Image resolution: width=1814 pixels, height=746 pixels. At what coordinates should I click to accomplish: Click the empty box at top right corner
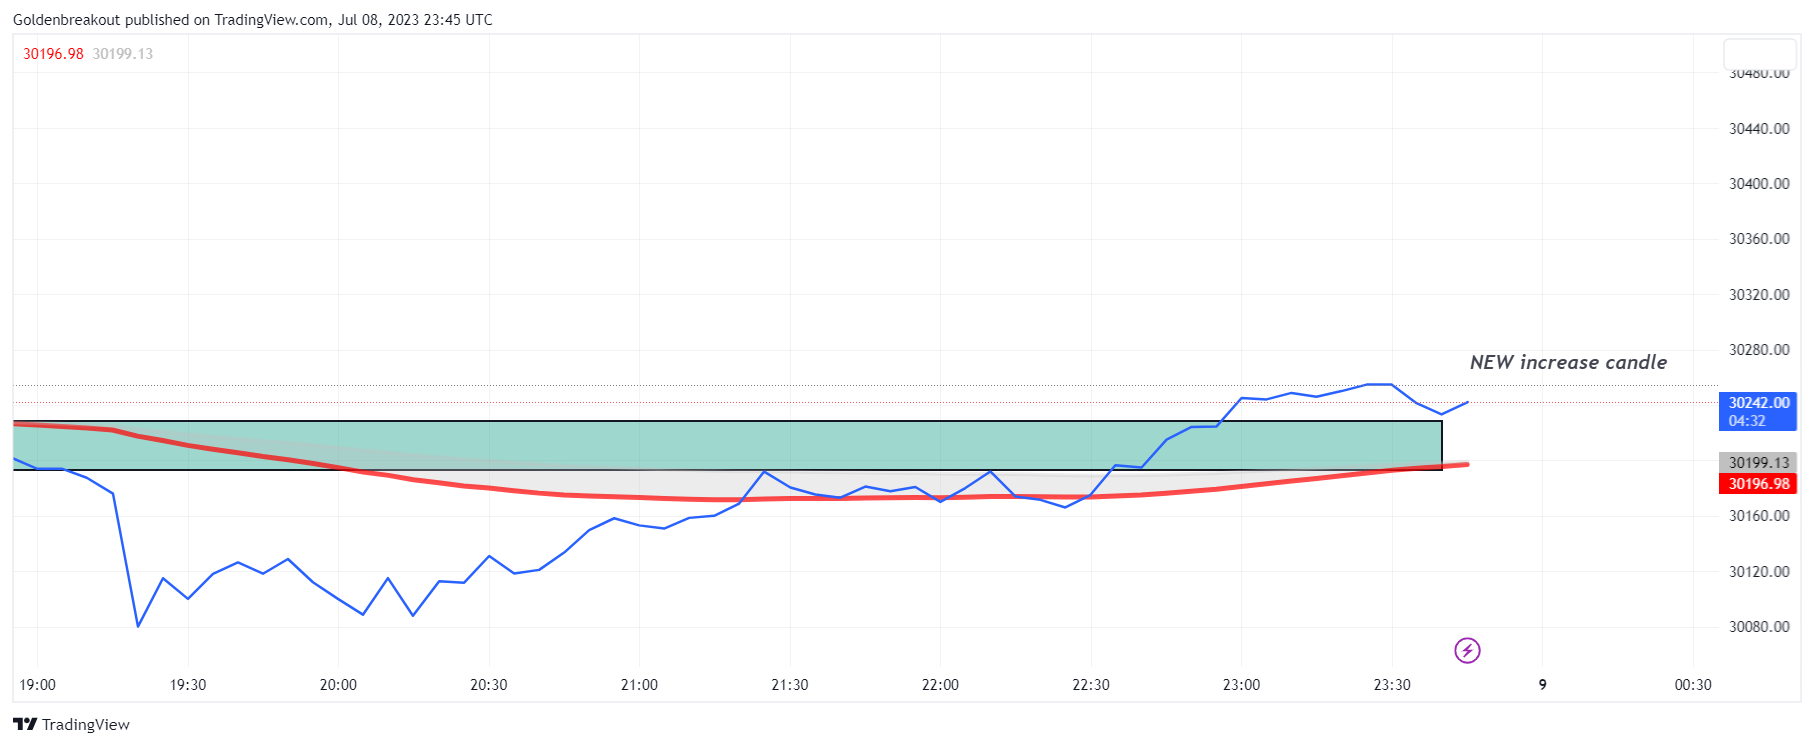coord(1760,54)
